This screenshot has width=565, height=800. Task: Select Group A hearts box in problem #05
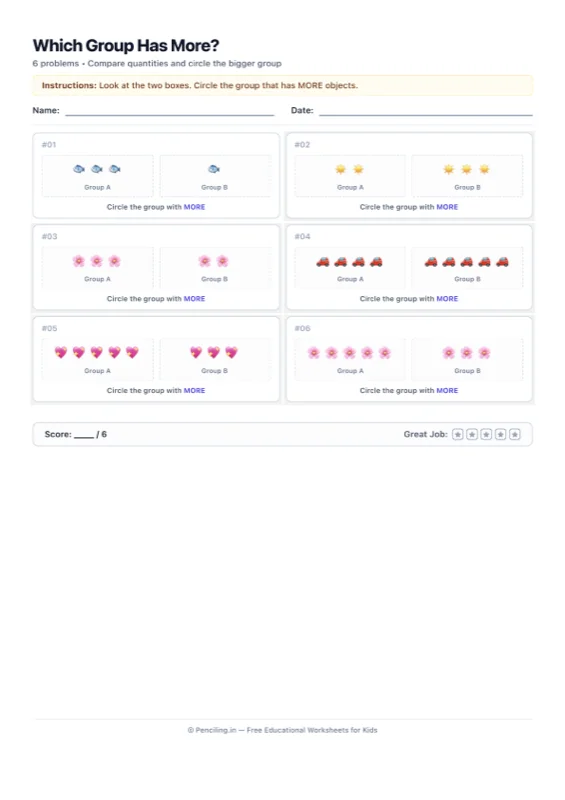pyautogui.click(x=97, y=360)
